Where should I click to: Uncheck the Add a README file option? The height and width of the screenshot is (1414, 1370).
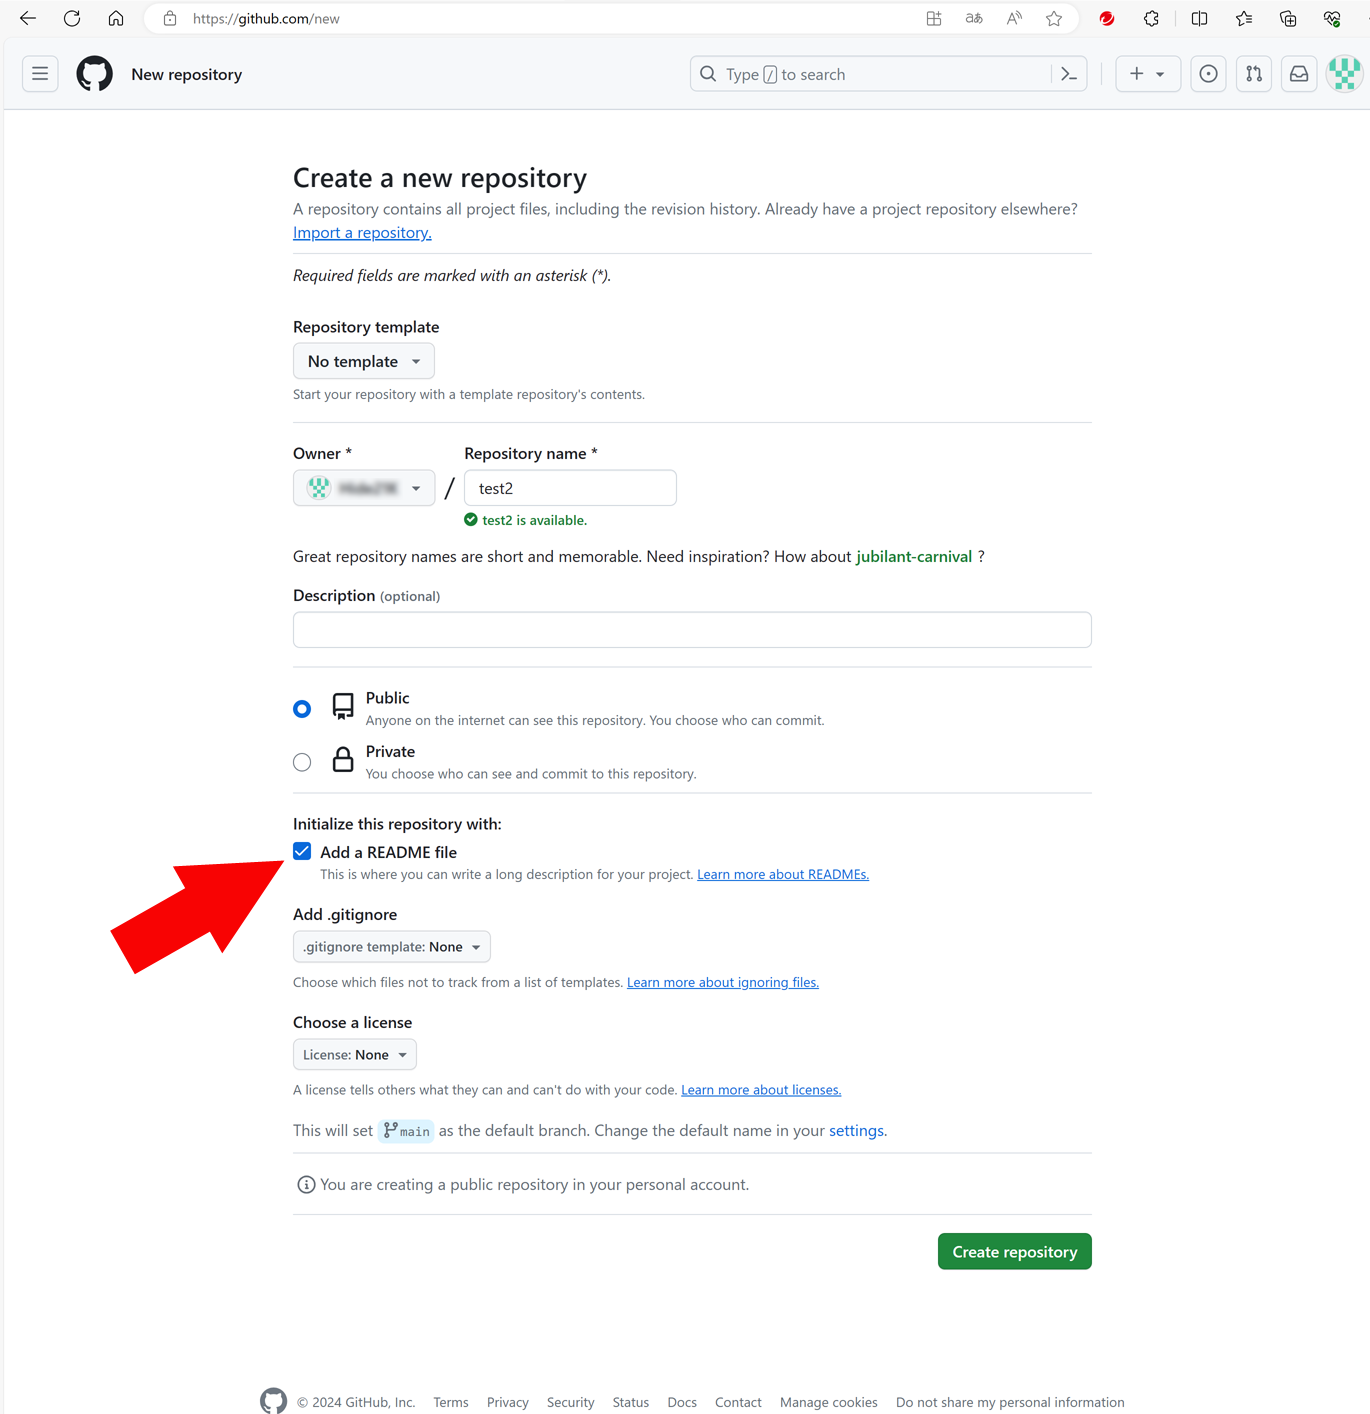point(302,851)
